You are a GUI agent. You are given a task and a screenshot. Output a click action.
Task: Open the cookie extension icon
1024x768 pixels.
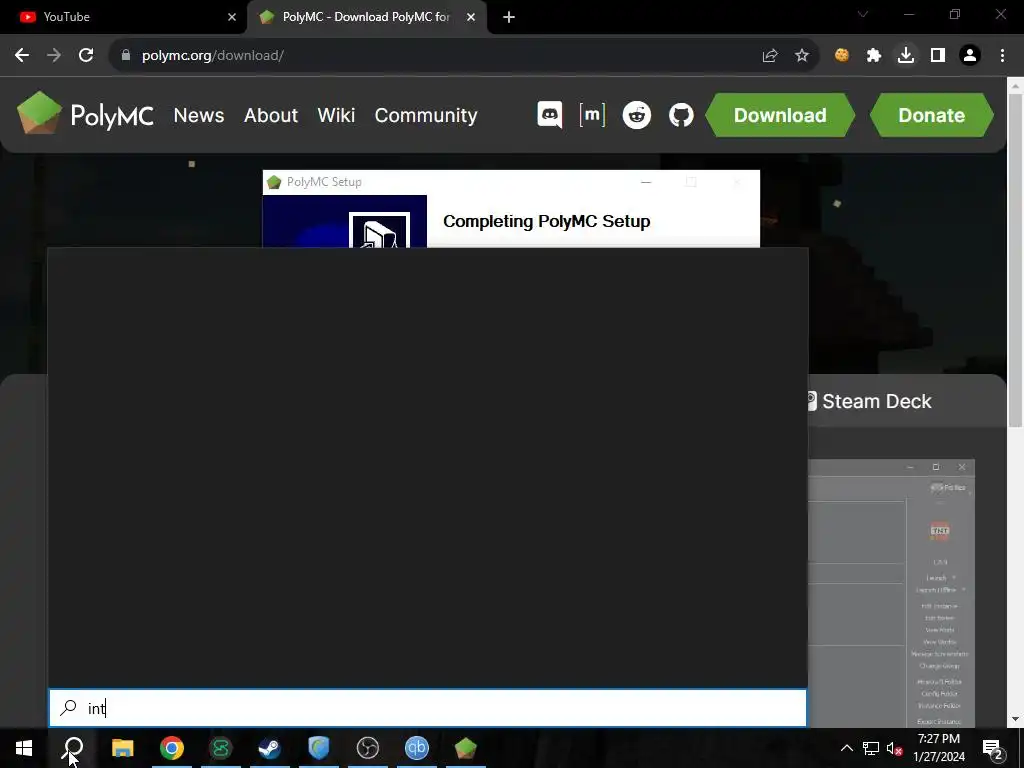click(x=842, y=56)
